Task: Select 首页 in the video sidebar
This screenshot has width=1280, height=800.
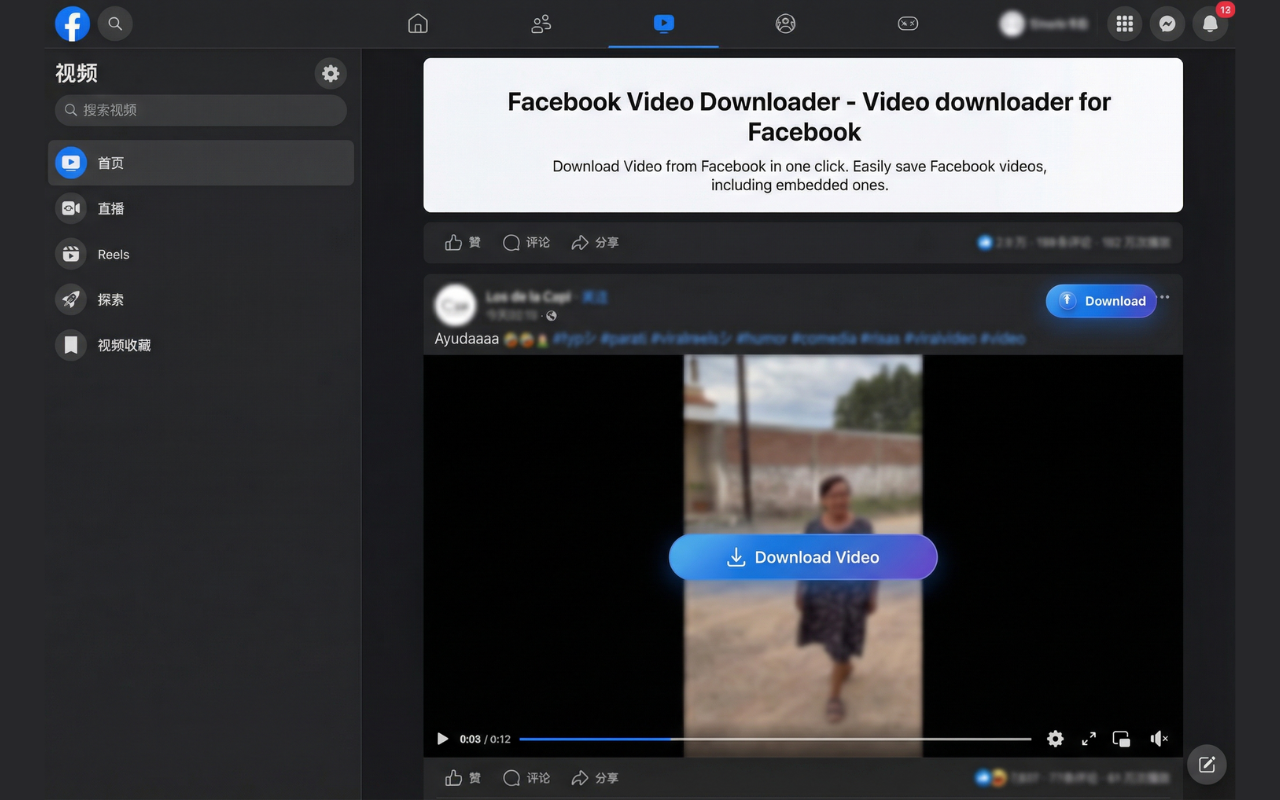Action: [201, 162]
